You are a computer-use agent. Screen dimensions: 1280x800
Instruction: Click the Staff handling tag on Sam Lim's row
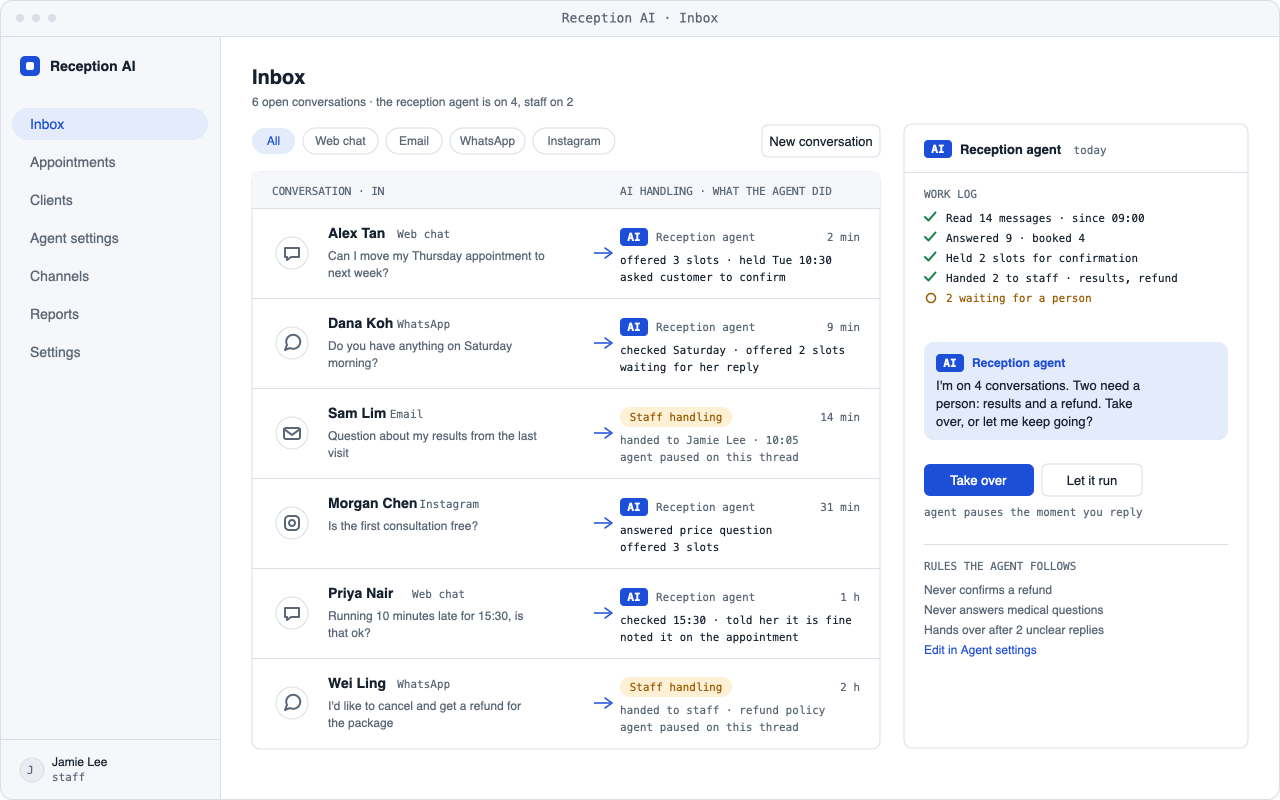click(x=676, y=417)
